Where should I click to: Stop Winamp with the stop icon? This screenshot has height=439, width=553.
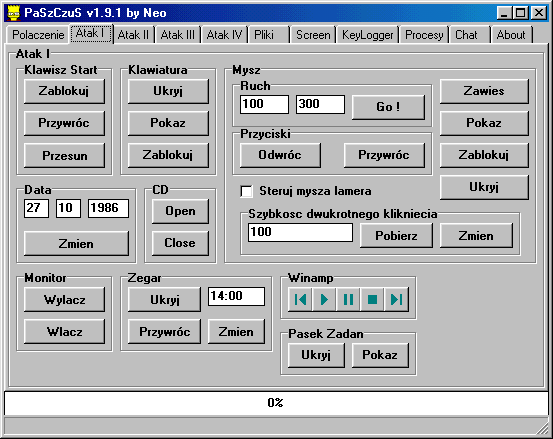(372, 299)
